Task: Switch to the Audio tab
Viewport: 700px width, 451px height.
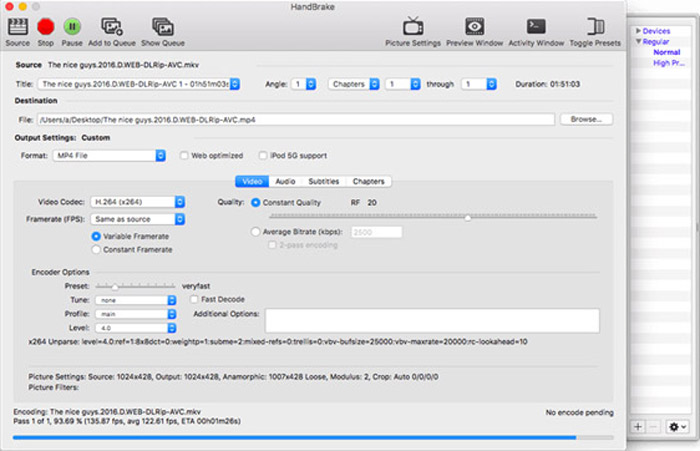Action: click(x=285, y=181)
